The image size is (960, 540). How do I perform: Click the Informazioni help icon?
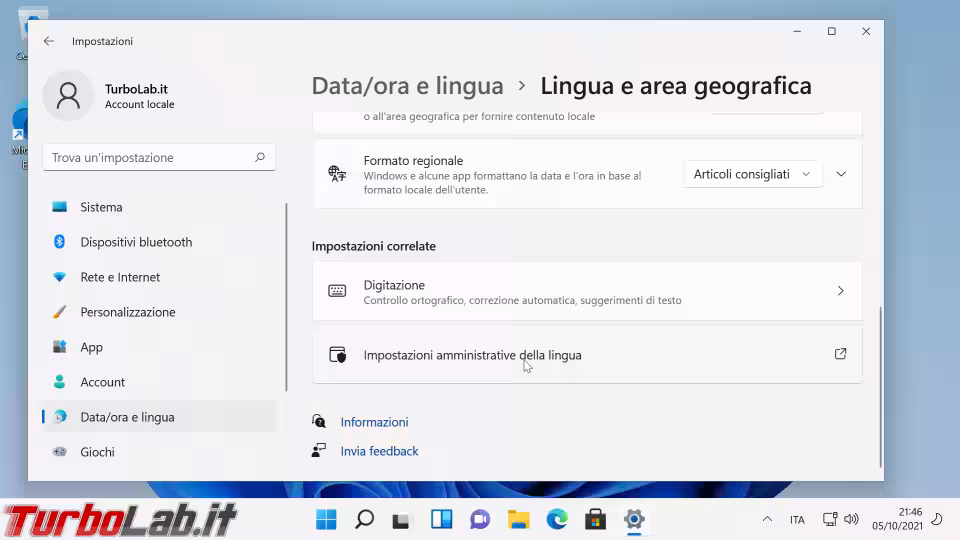(319, 421)
